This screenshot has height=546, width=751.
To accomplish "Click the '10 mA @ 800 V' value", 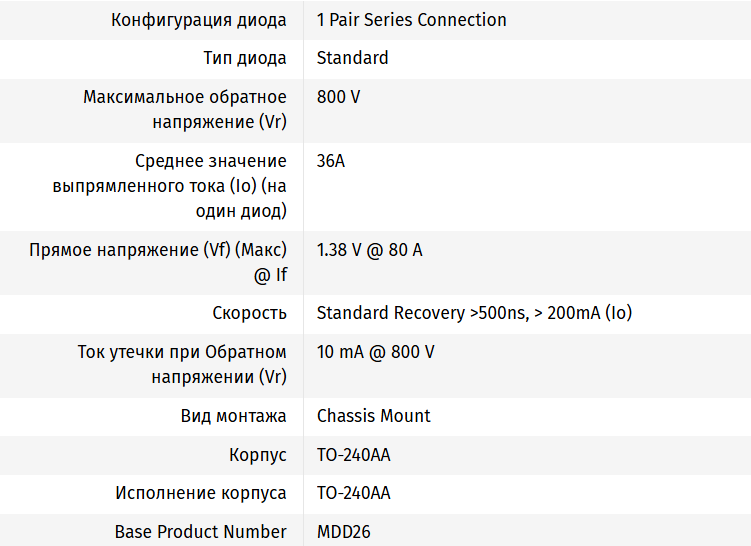I will tap(375, 352).
